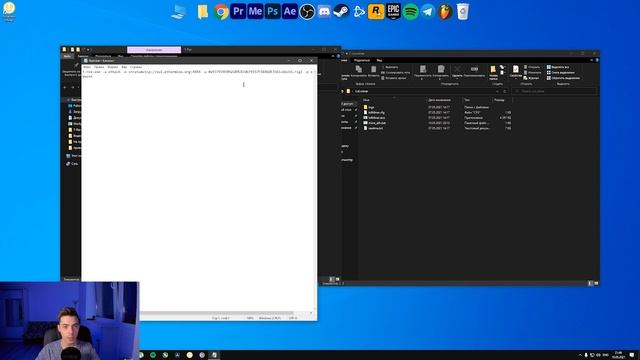This screenshot has width=640, height=360.
Task: Open Spotify from the top dock
Action: tap(411, 12)
